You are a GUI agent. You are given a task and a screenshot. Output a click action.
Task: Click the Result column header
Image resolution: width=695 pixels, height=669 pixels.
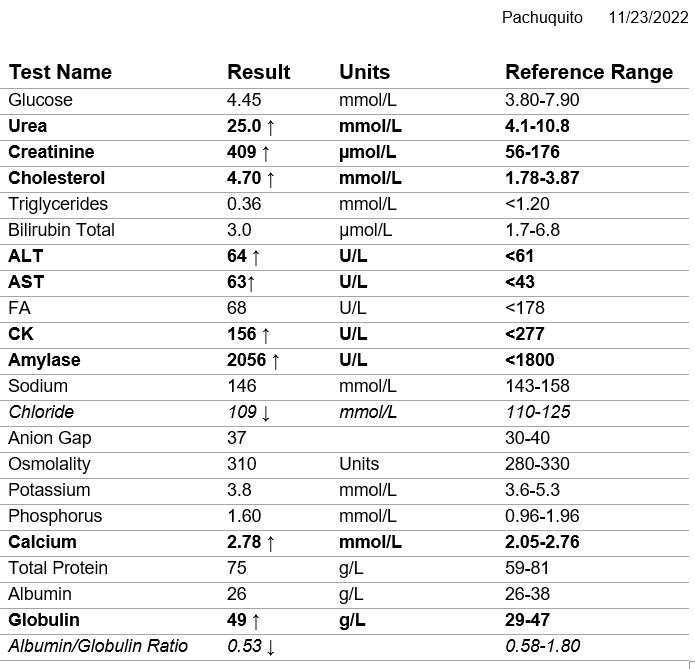click(258, 72)
